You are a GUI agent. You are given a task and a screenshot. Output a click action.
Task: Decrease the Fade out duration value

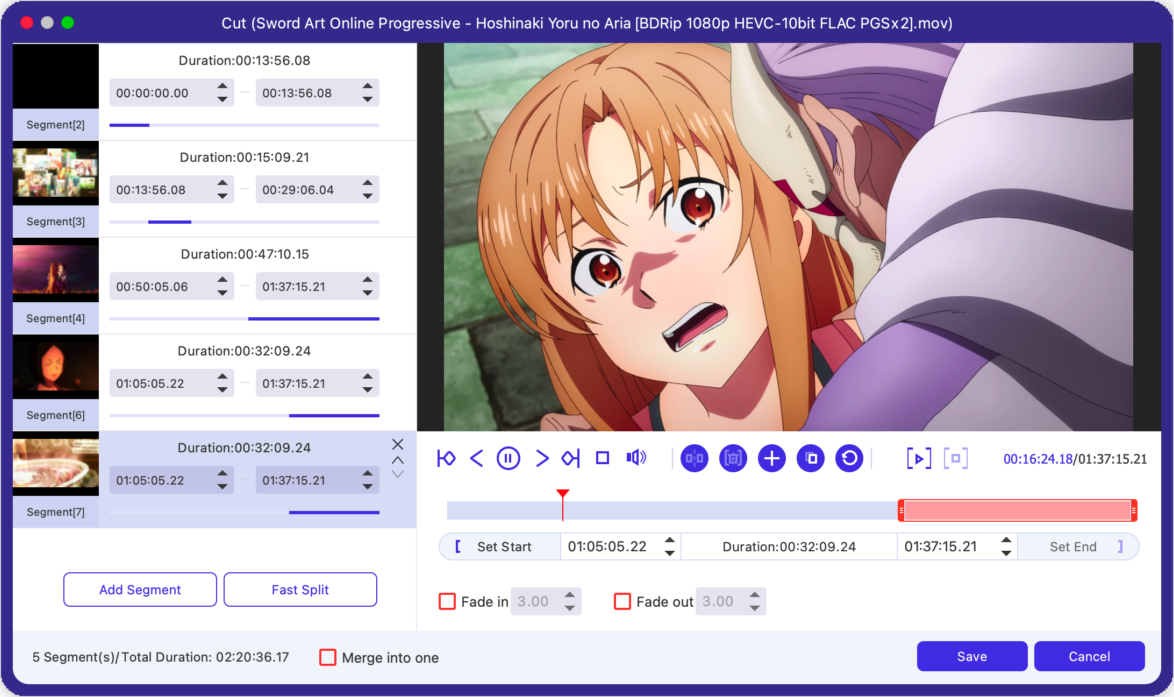(x=755, y=607)
